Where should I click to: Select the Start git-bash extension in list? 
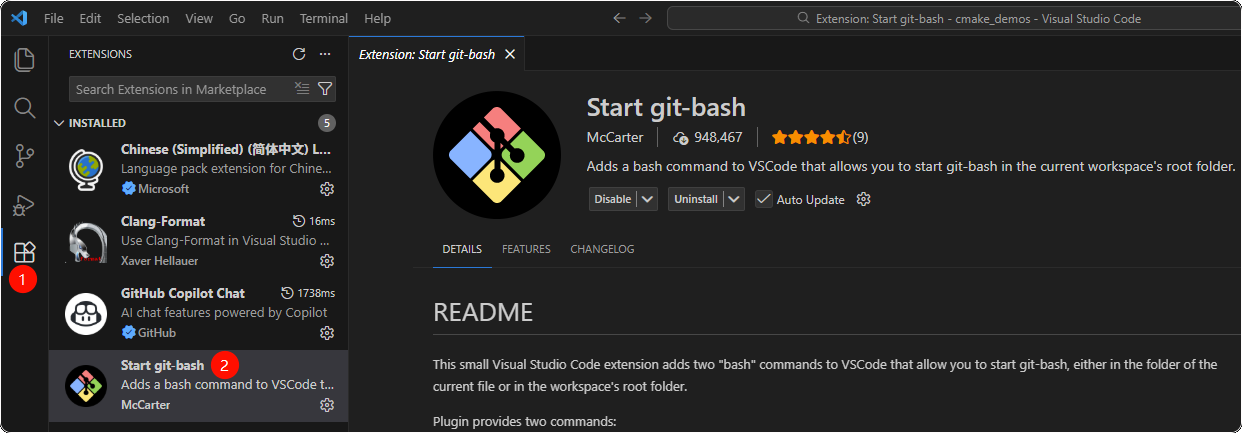[198, 385]
